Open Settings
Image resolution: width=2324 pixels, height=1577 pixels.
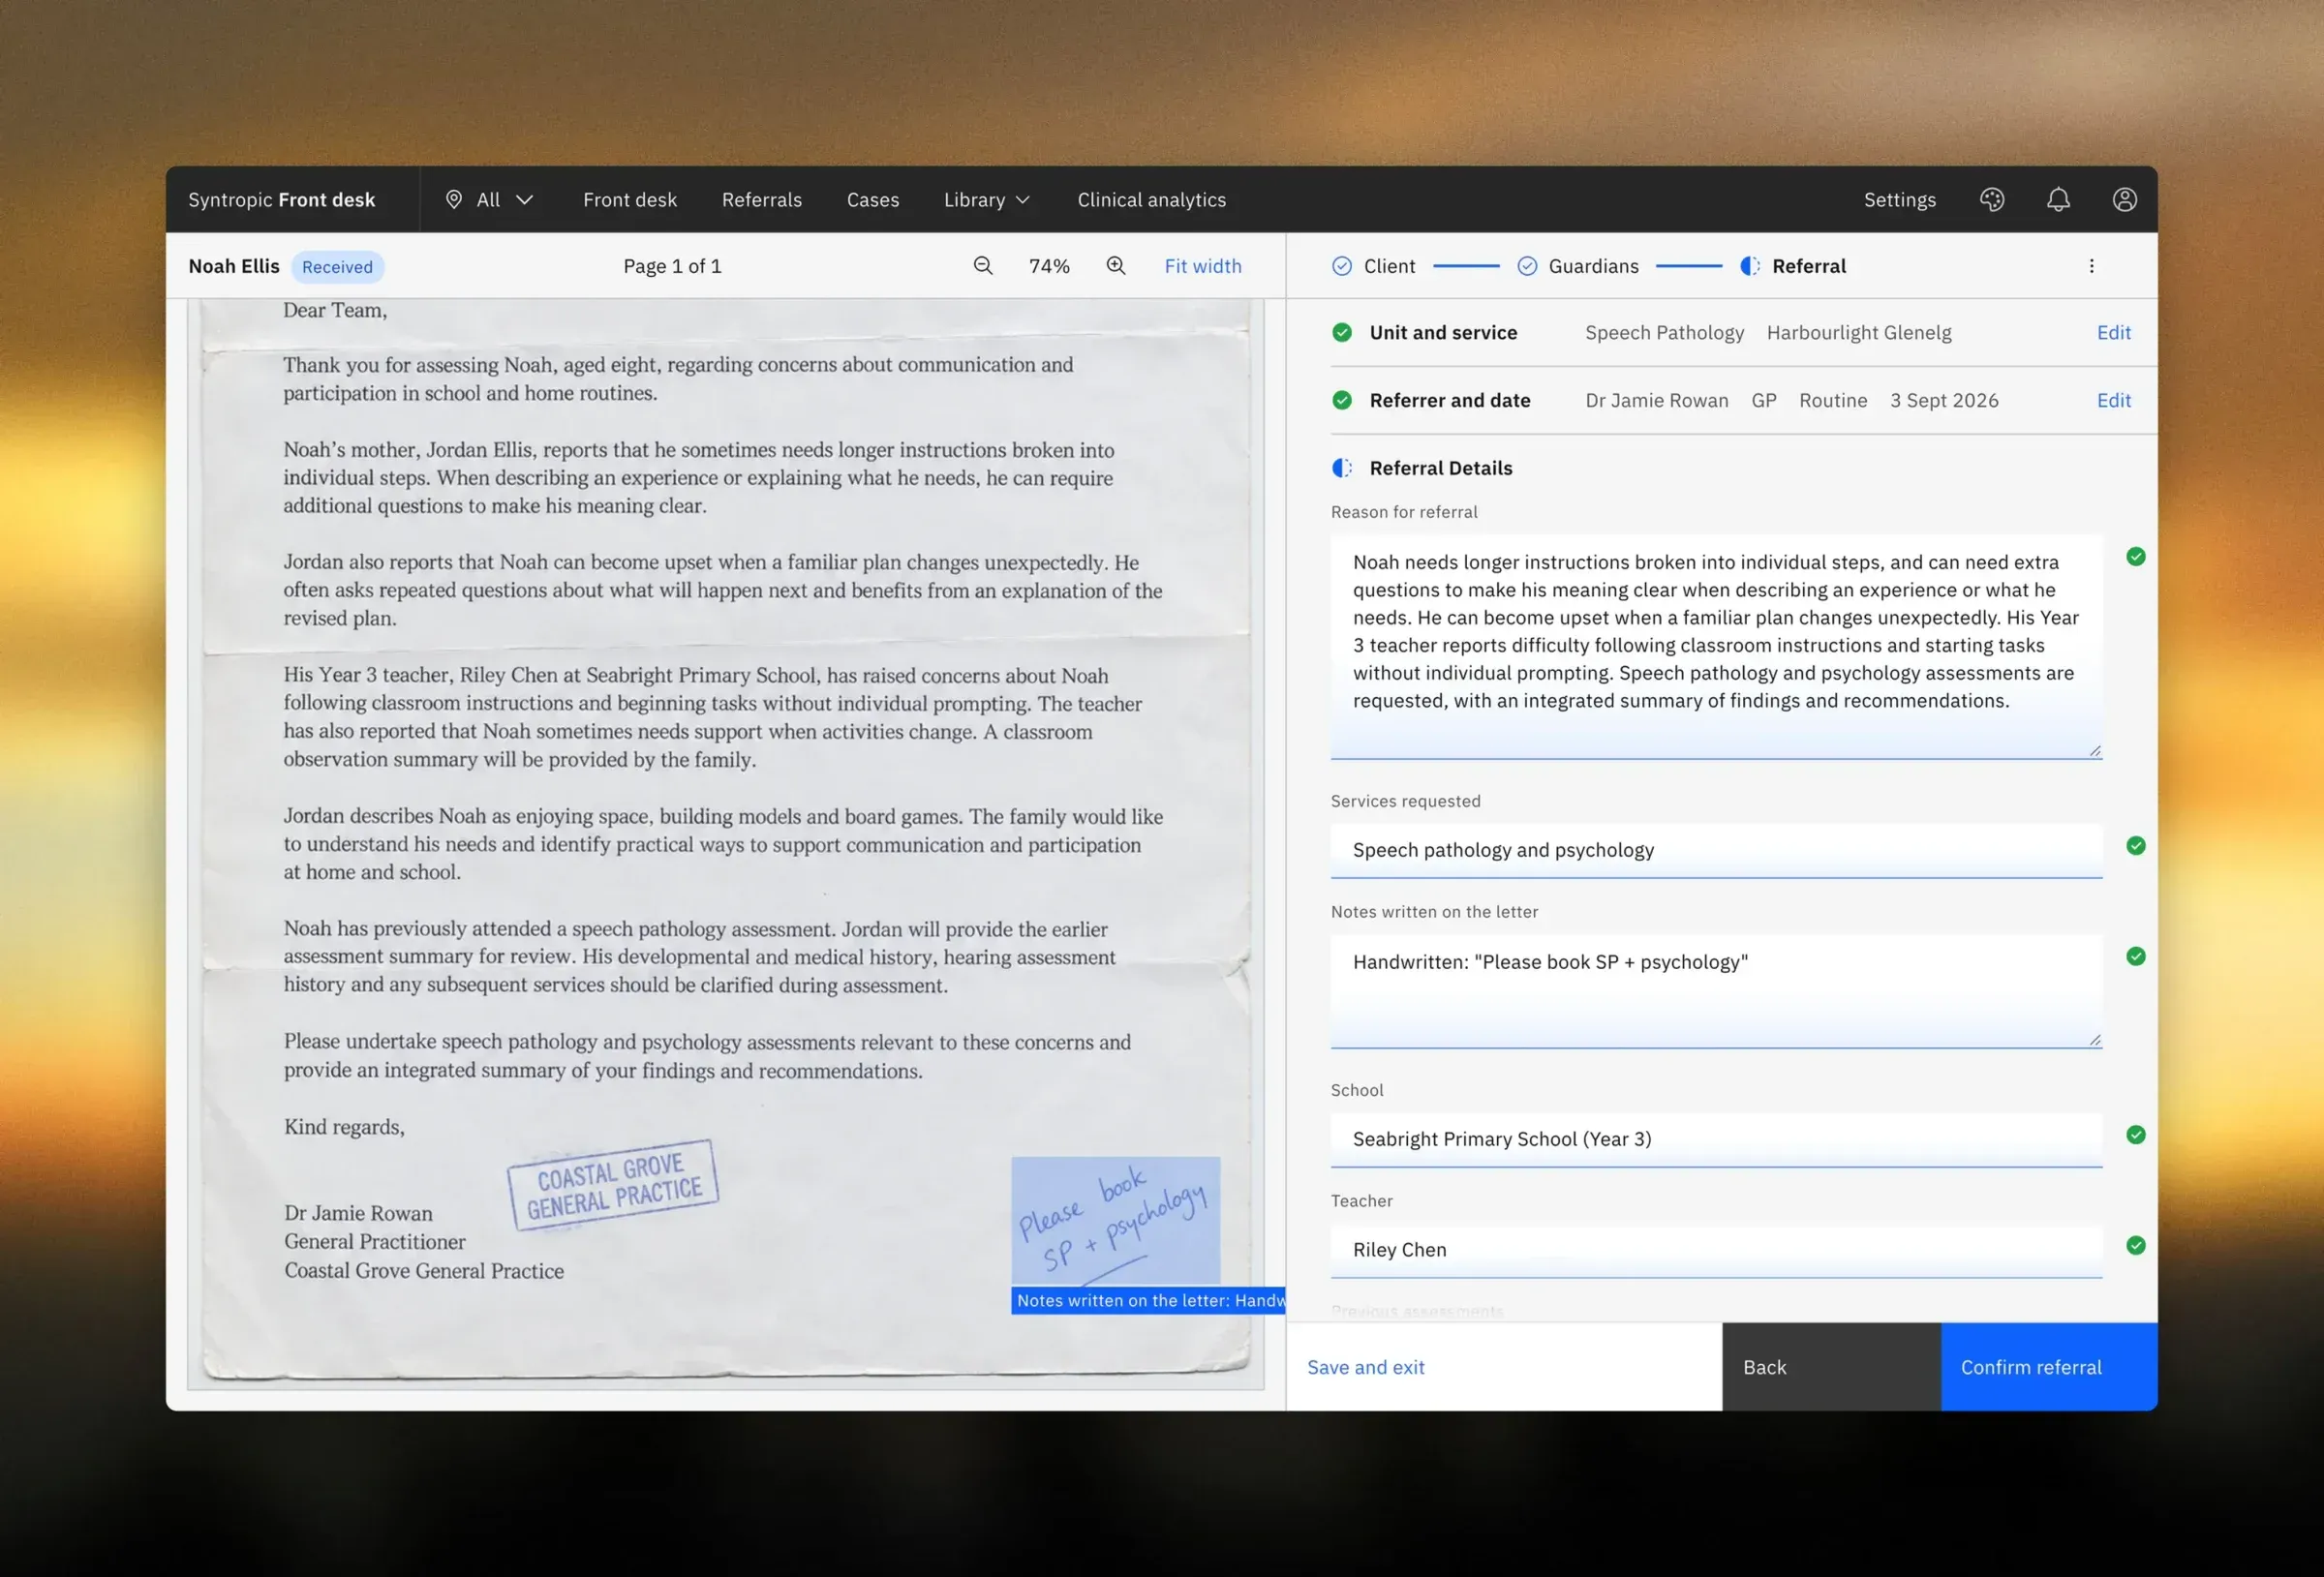1900,200
